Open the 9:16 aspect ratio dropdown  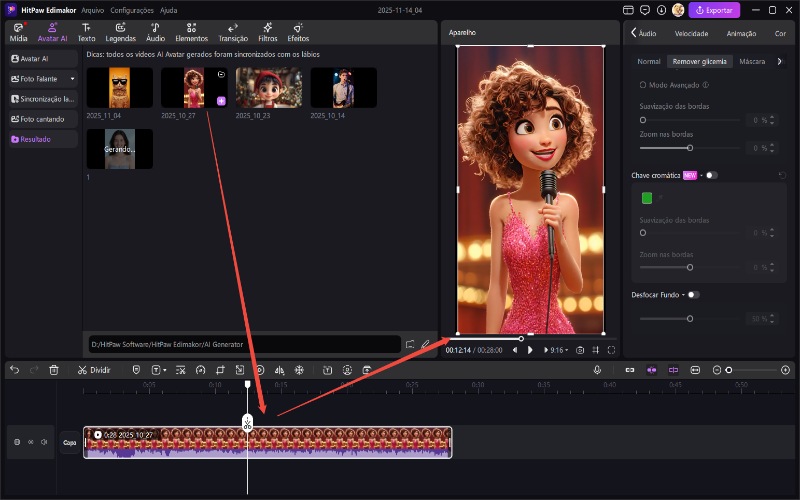[556, 350]
